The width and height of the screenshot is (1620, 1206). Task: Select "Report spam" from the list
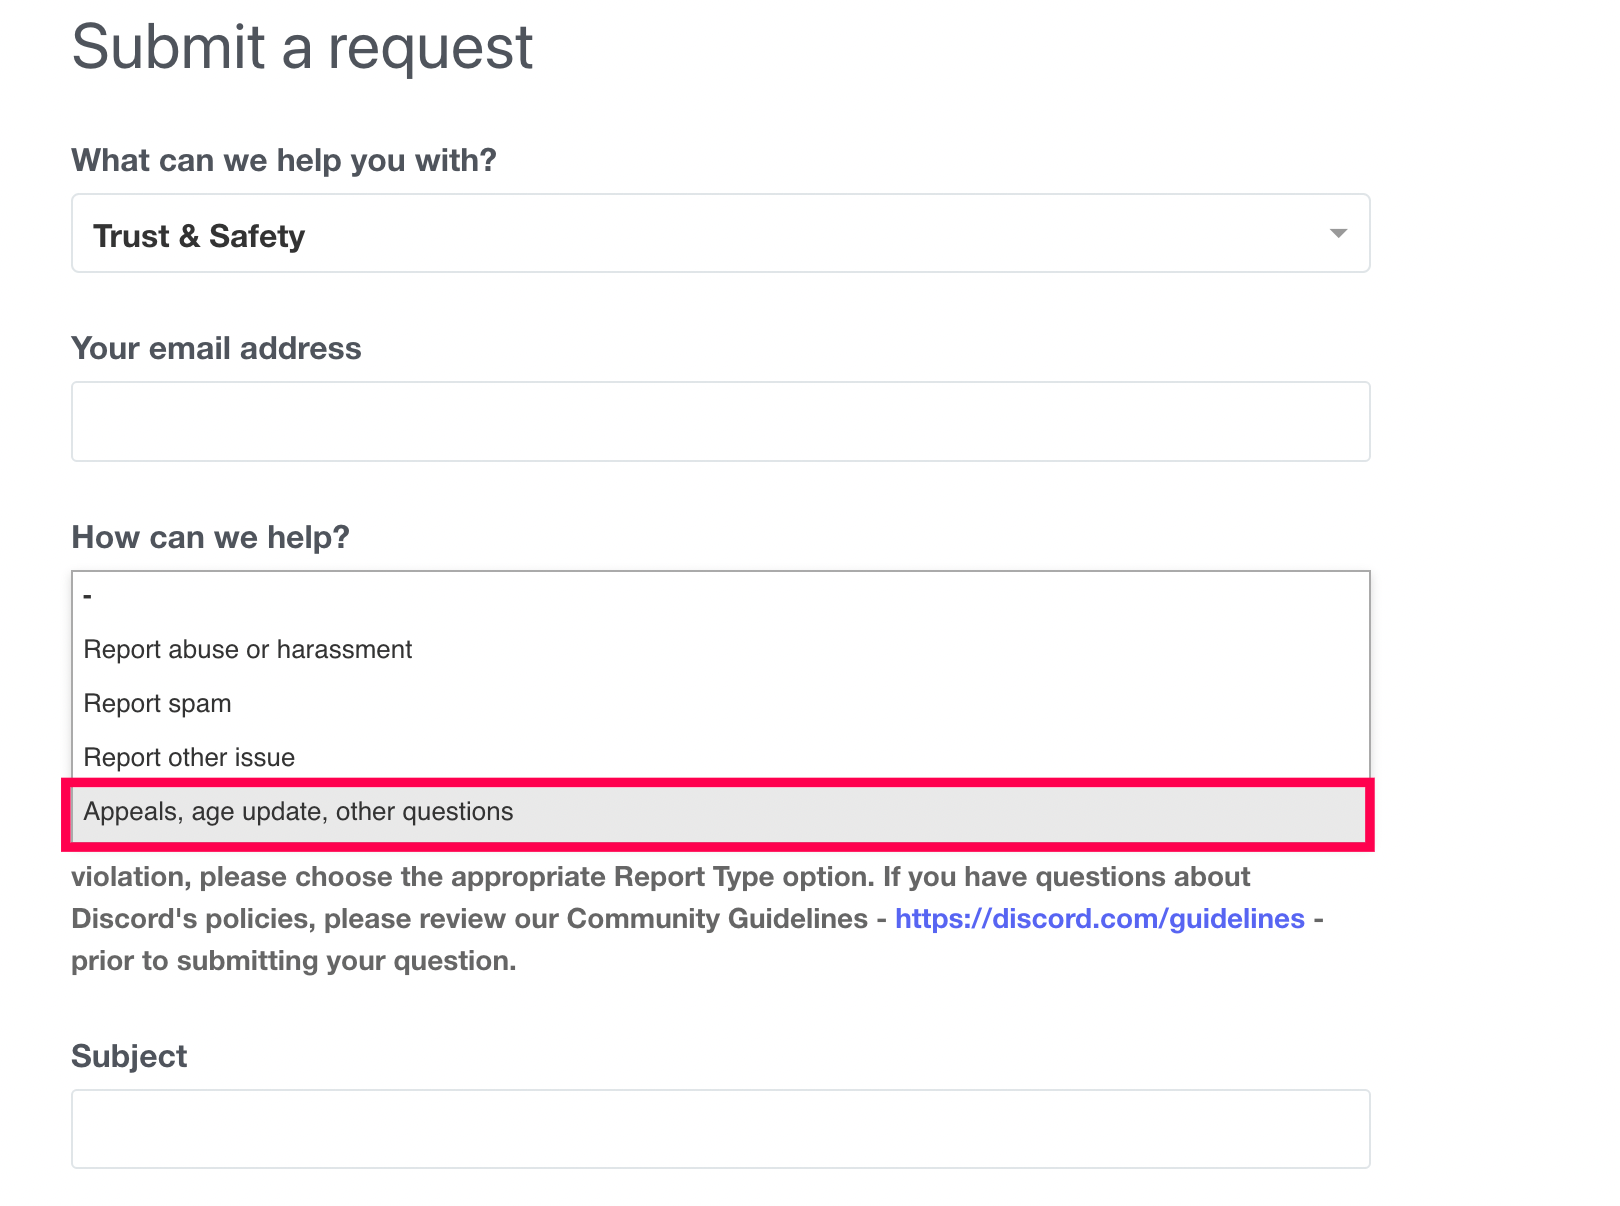pyautogui.click(x=158, y=704)
